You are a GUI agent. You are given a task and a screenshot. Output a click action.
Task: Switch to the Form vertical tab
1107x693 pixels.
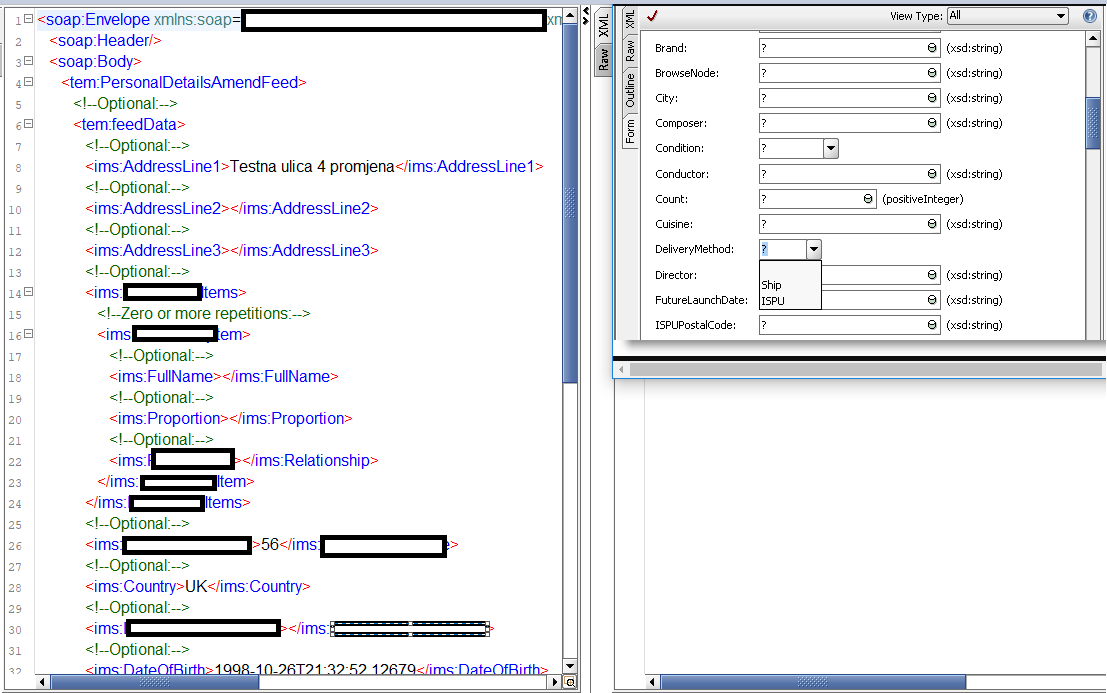[630, 131]
